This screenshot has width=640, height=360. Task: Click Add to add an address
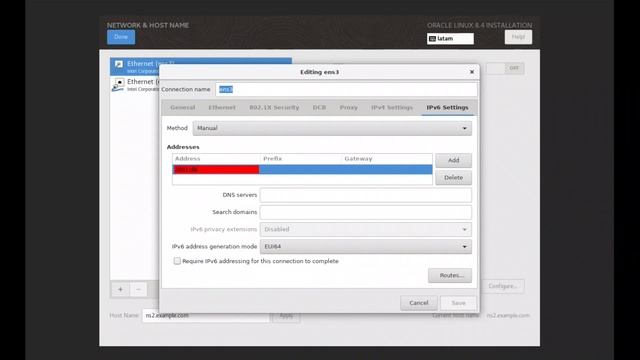[453, 160]
